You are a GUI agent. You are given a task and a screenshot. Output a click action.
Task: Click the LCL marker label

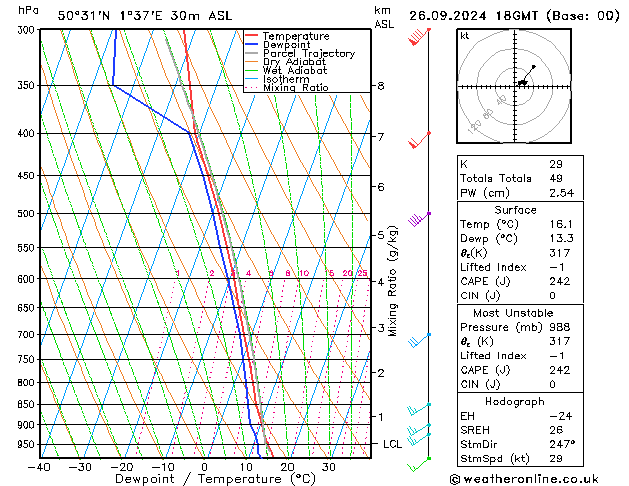[x=392, y=444]
